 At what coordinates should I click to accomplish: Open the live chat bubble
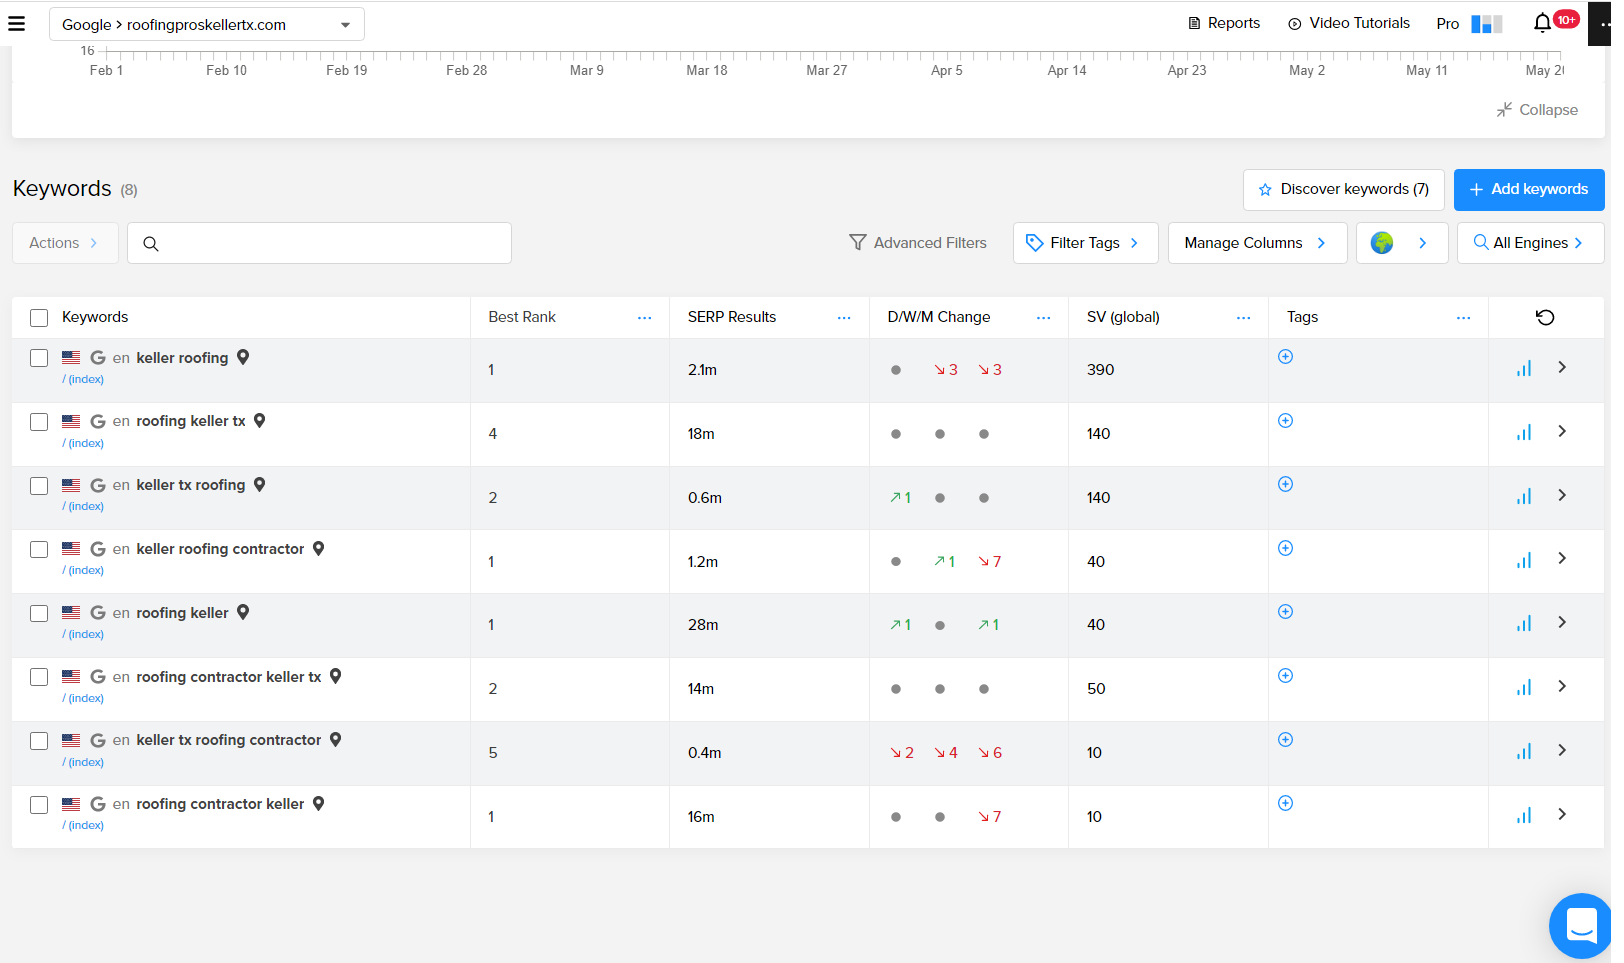[1581, 925]
